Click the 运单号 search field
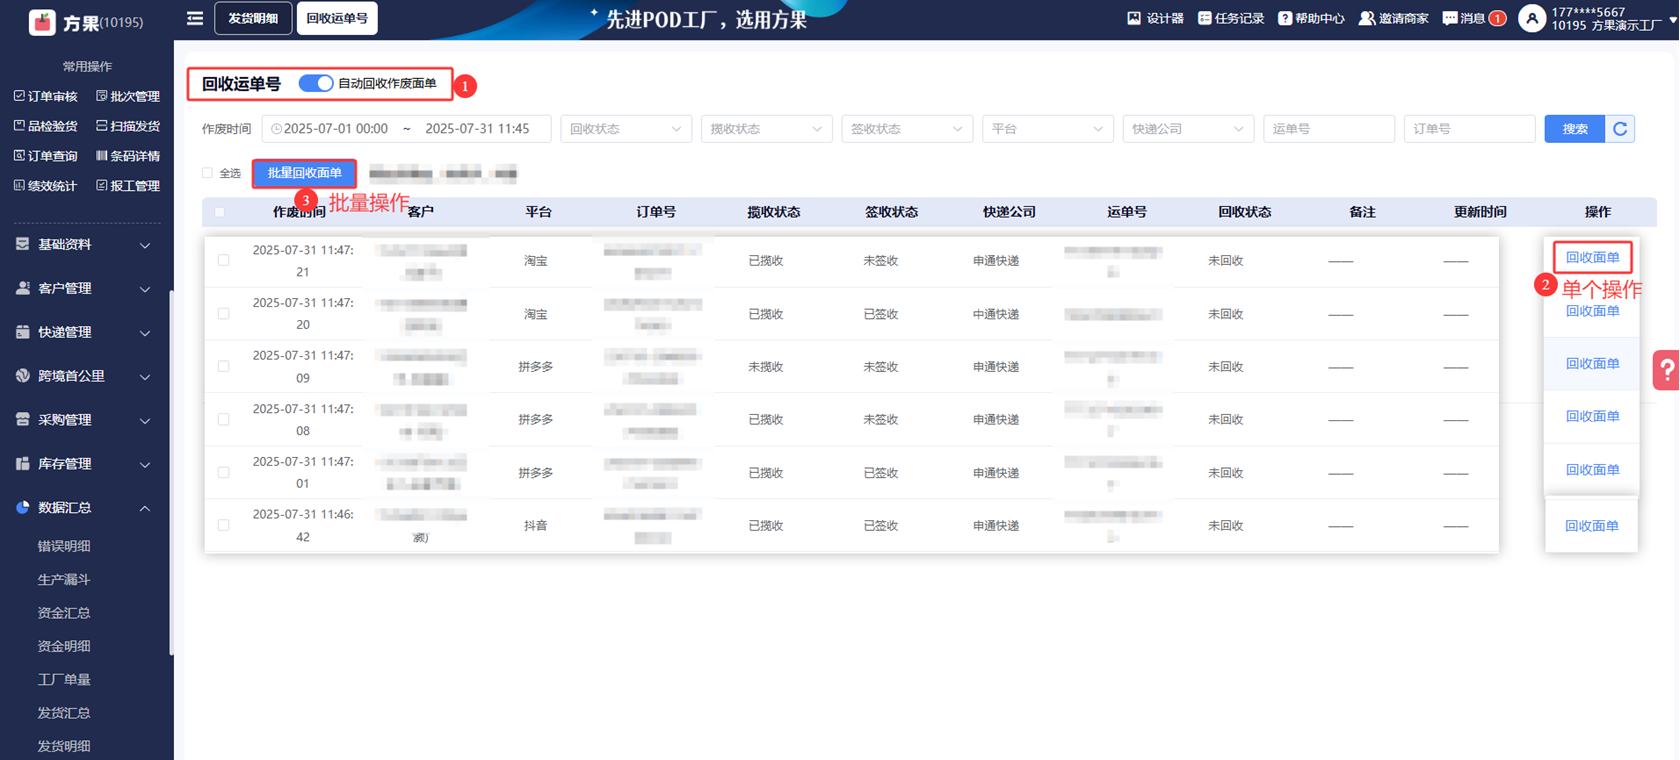 [1329, 129]
